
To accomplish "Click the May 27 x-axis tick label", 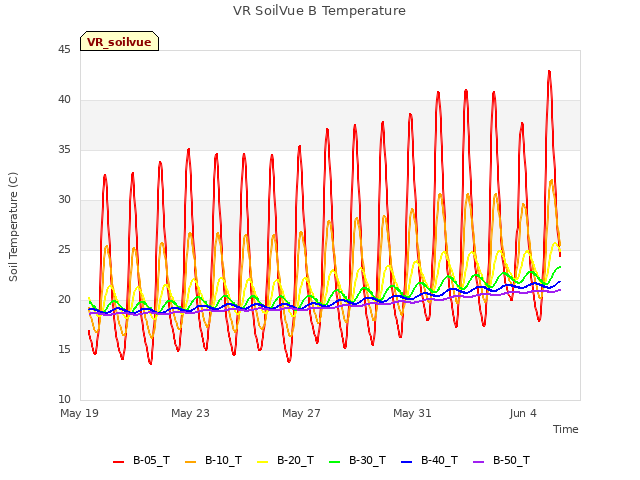I will click(301, 413).
